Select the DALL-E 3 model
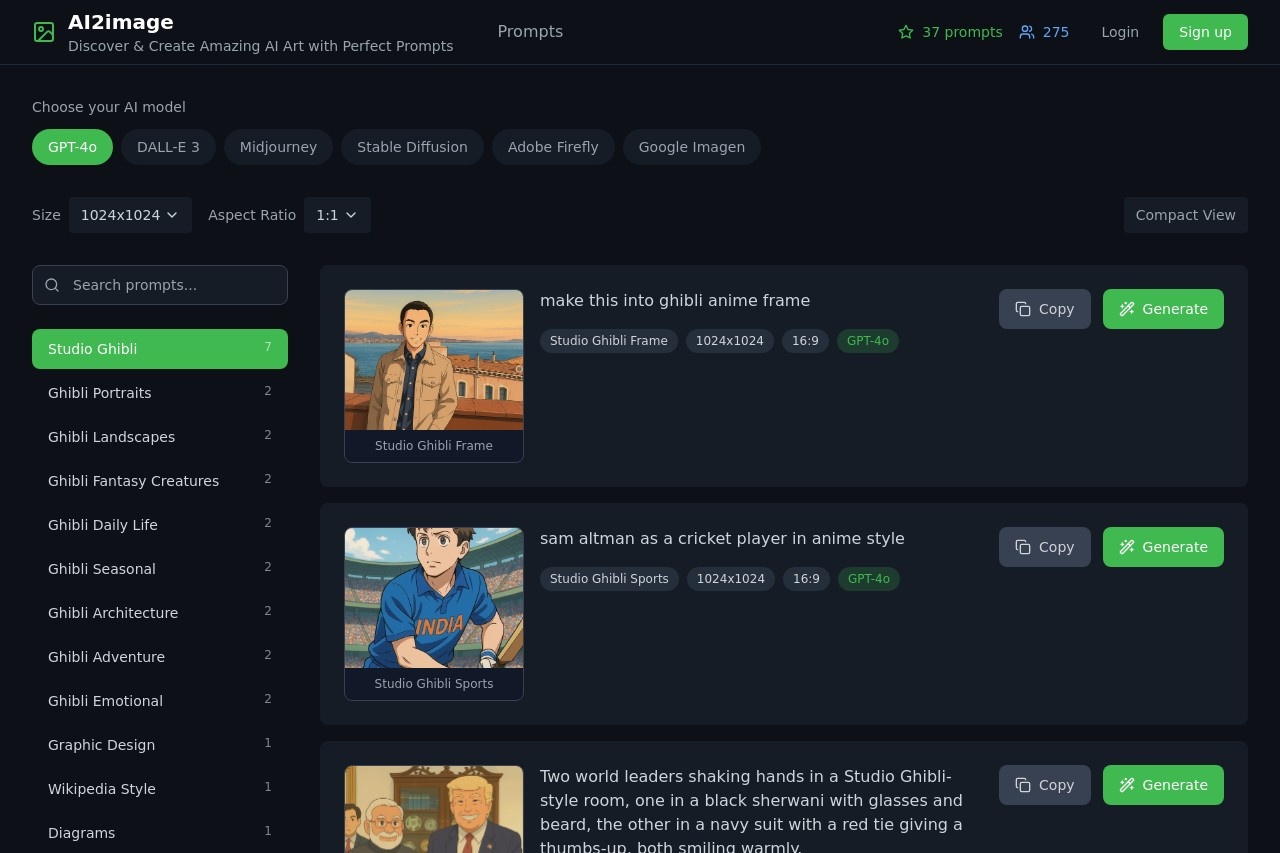The width and height of the screenshot is (1280, 853). pyautogui.click(x=168, y=147)
